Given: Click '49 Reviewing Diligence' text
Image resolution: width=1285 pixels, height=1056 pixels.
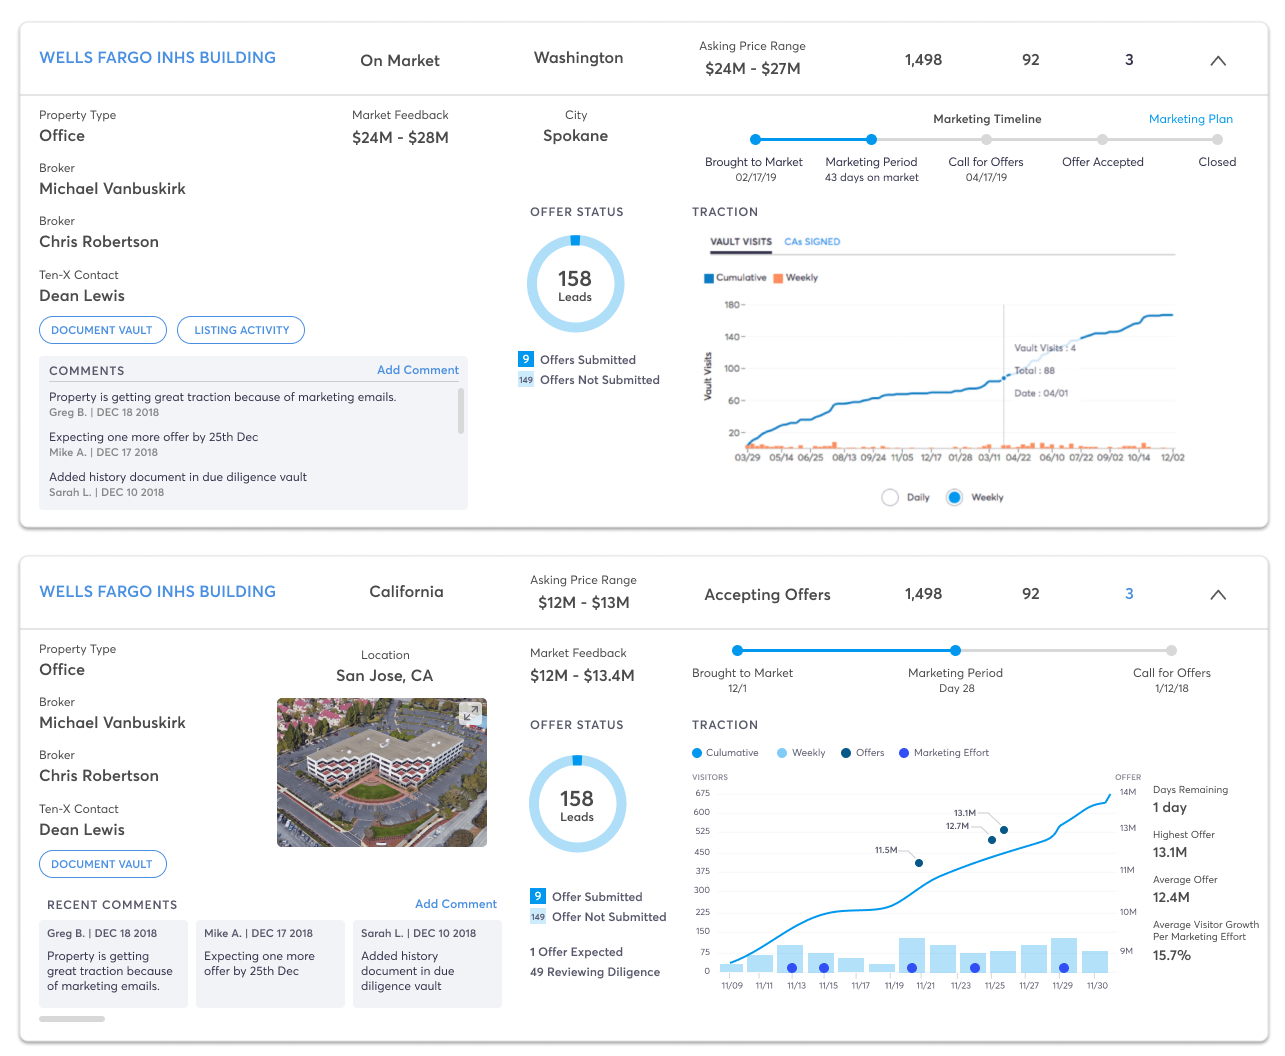Looking at the screenshot, I should [x=595, y=972].
